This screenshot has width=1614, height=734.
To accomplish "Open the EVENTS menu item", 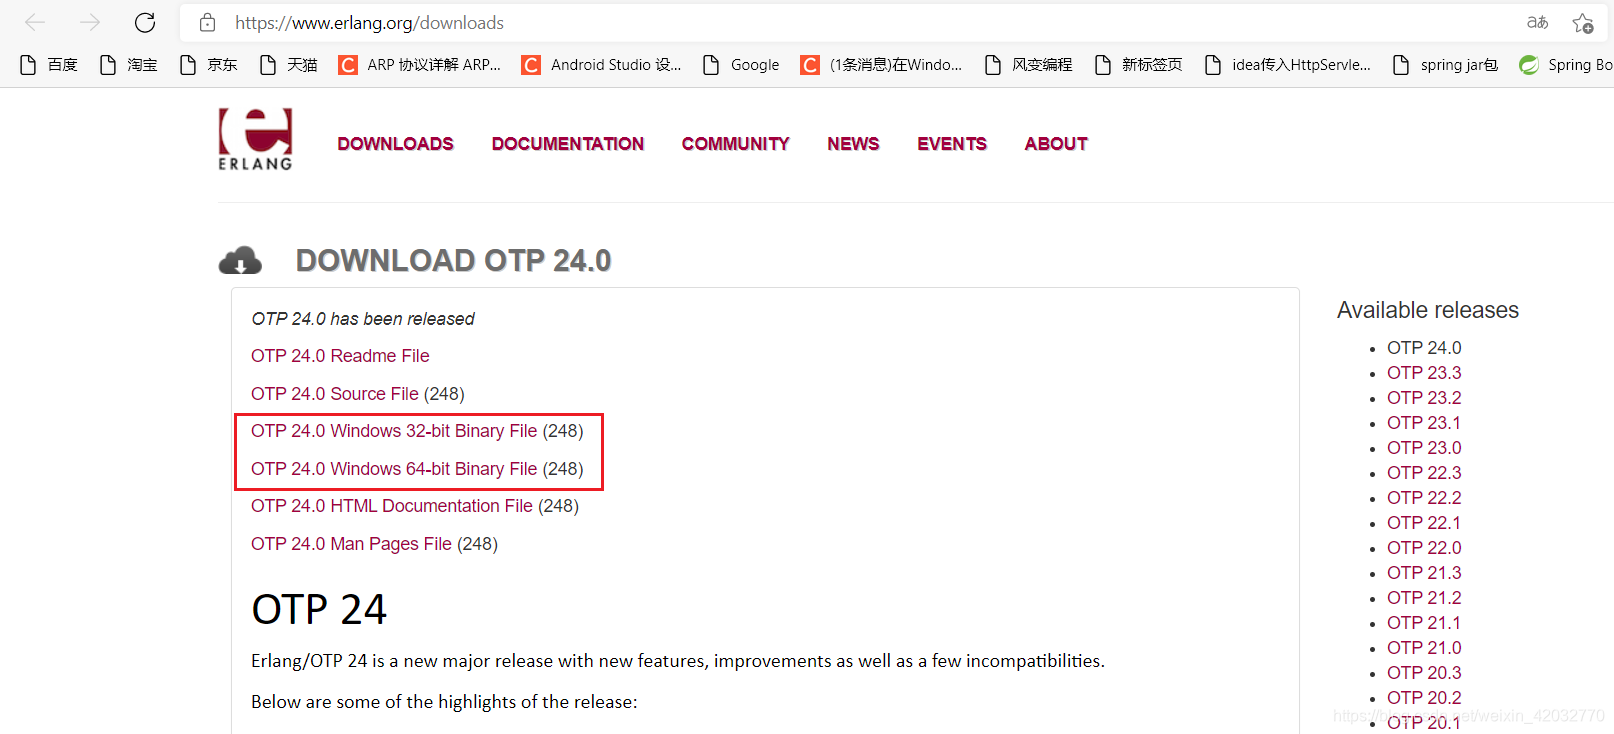I will point(951,144).
